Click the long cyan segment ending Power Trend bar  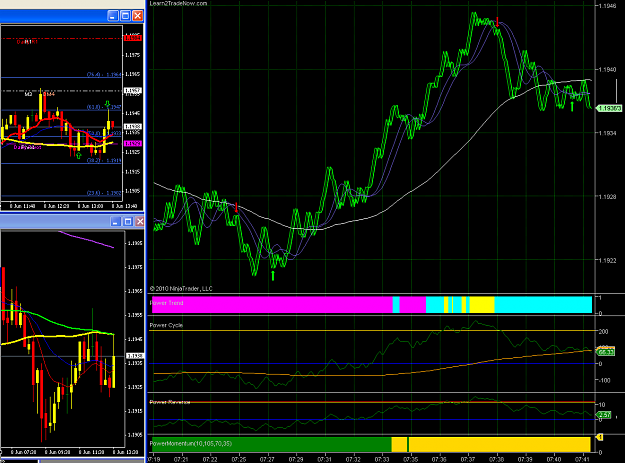(x=543, y=305)
